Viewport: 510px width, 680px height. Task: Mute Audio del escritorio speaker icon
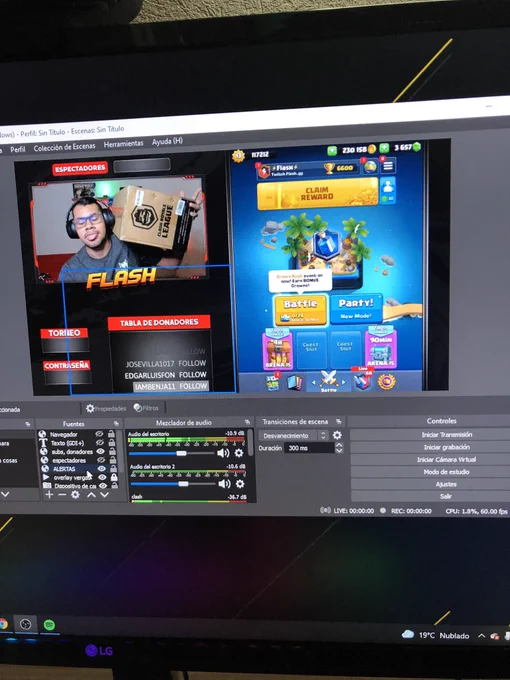tap(223, 453)
